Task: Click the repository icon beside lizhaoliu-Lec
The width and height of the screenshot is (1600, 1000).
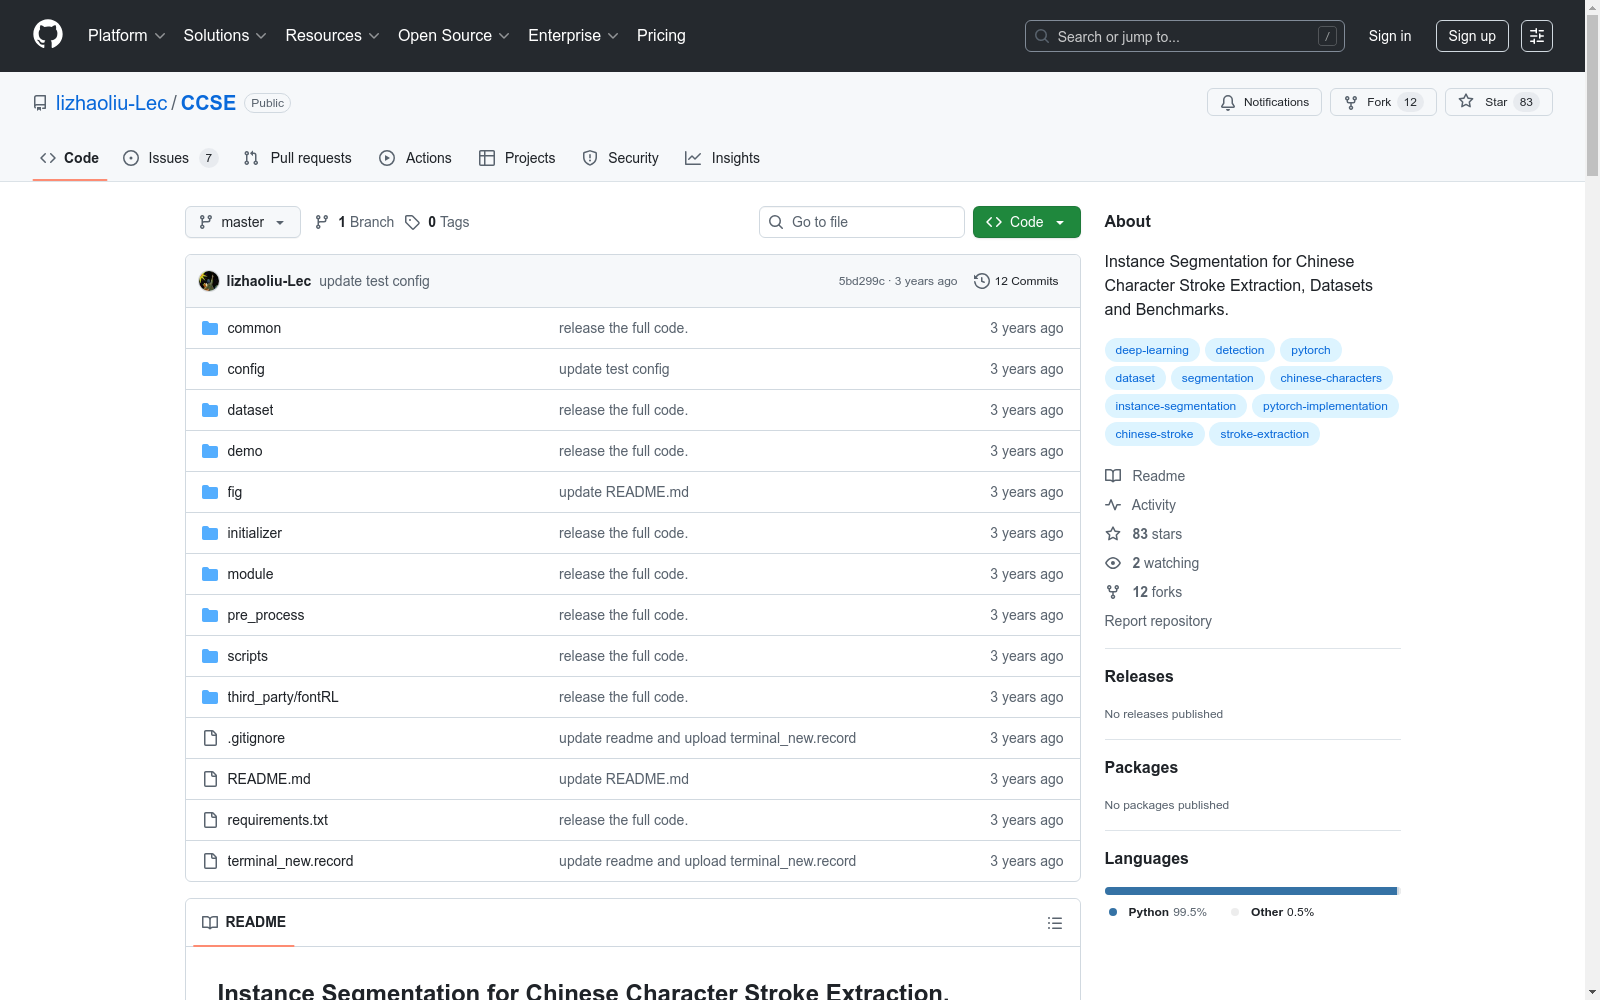Action: [x=40, y=103]
